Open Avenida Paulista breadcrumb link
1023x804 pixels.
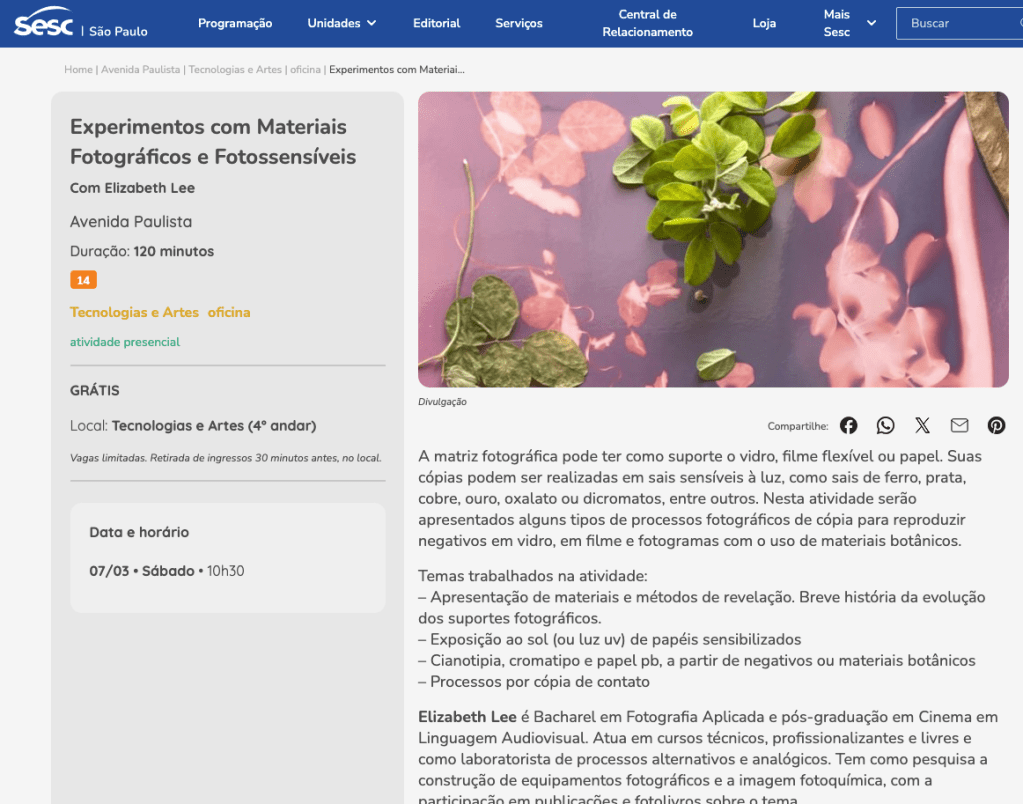pos(141,70)
